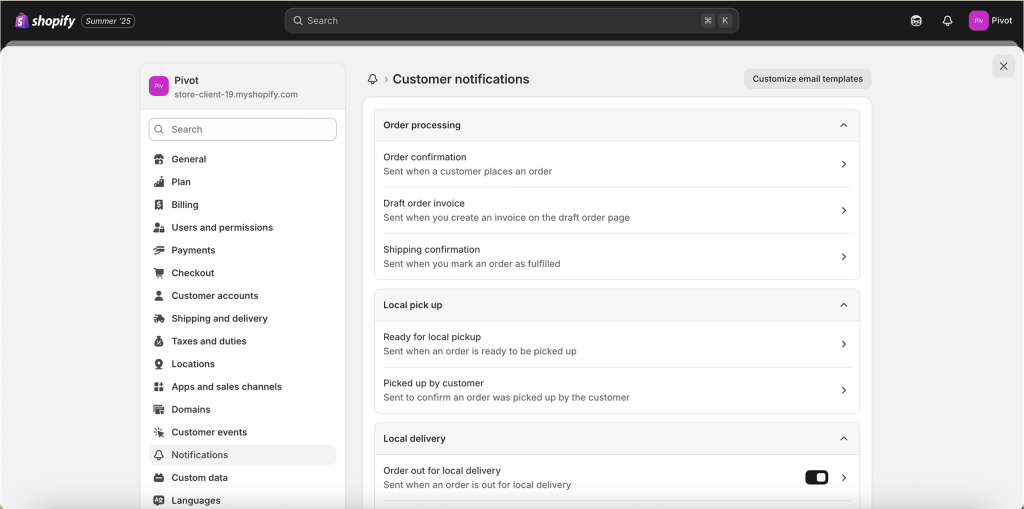1024x509 pixels.
Task: Click the Plan icon in sidebar
Action: (159, 182)
